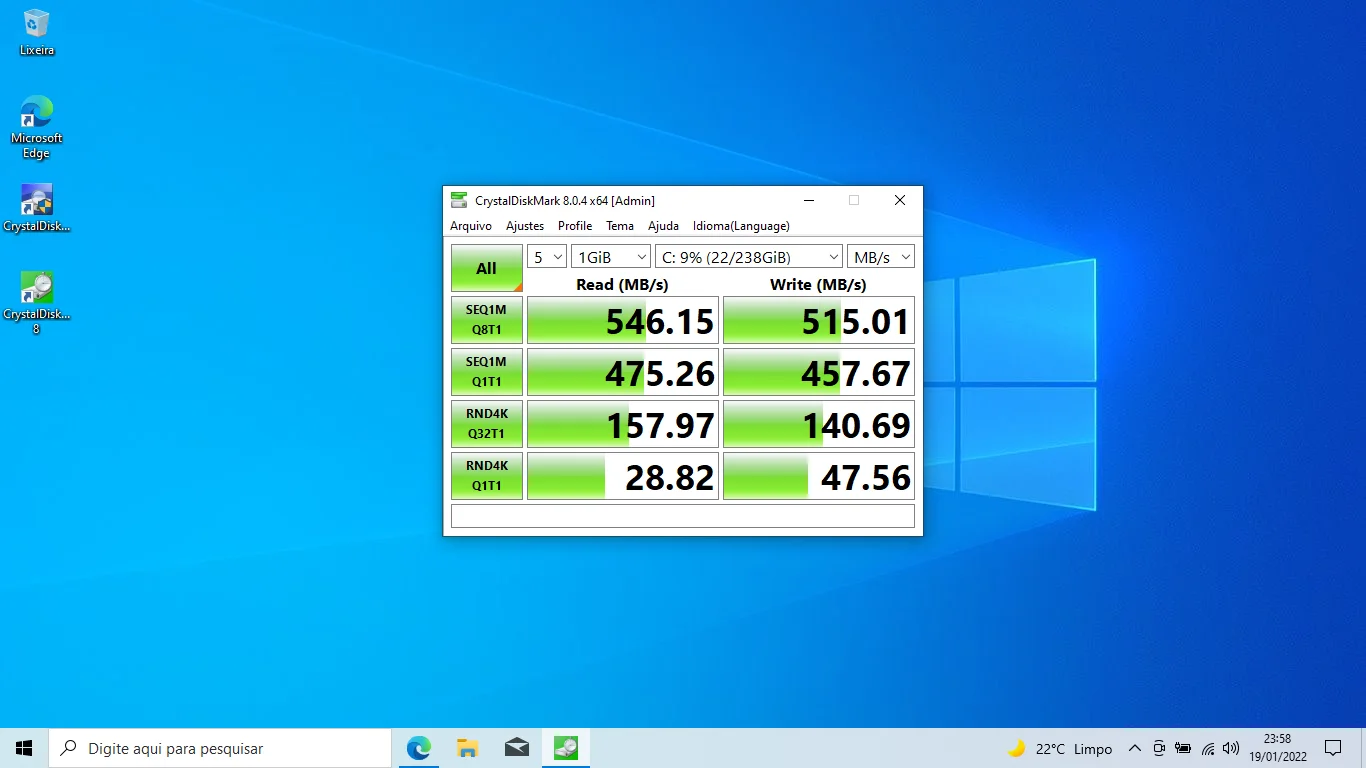Run all benchmarks with the All button
This screenshot has height=768, width=1366.
(x=487, y=268)
